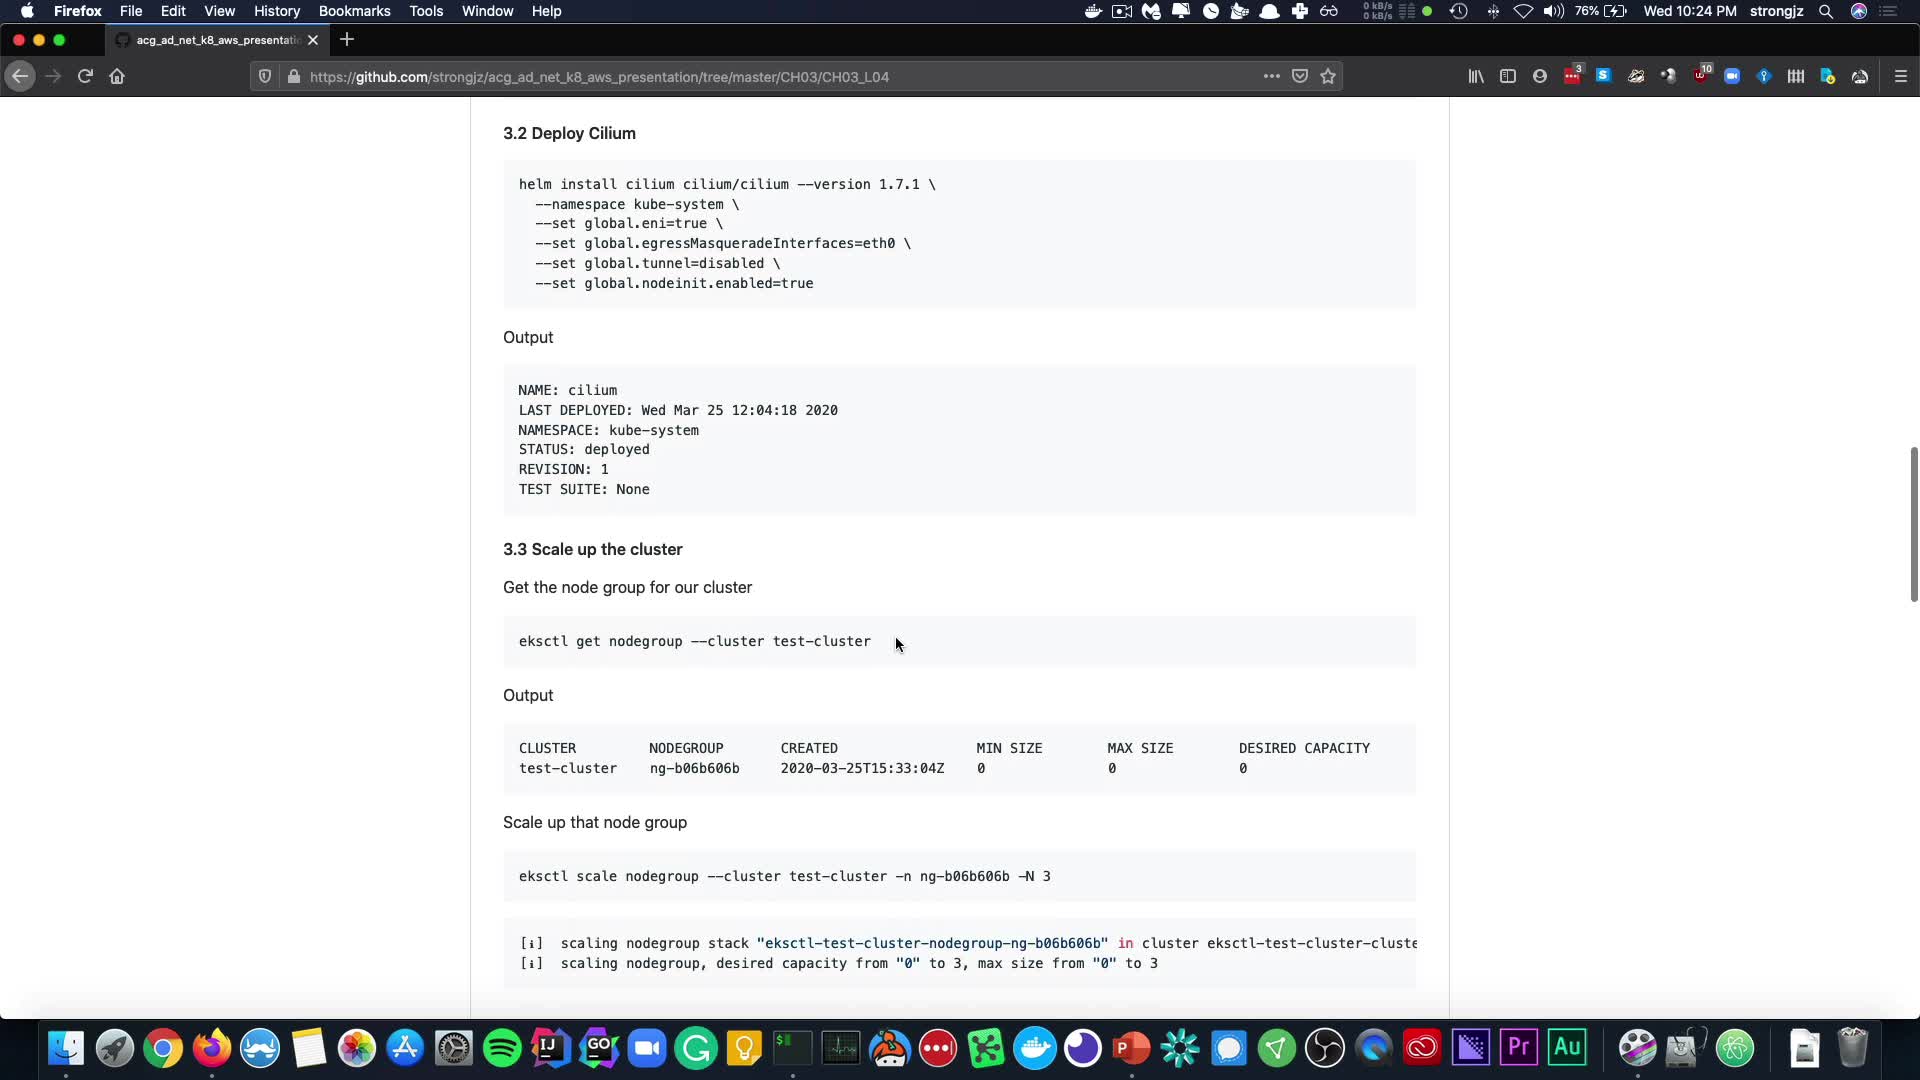The image size is (1920, 1080).
Task: Go to the Firefox home page
Action: point(117,76)
